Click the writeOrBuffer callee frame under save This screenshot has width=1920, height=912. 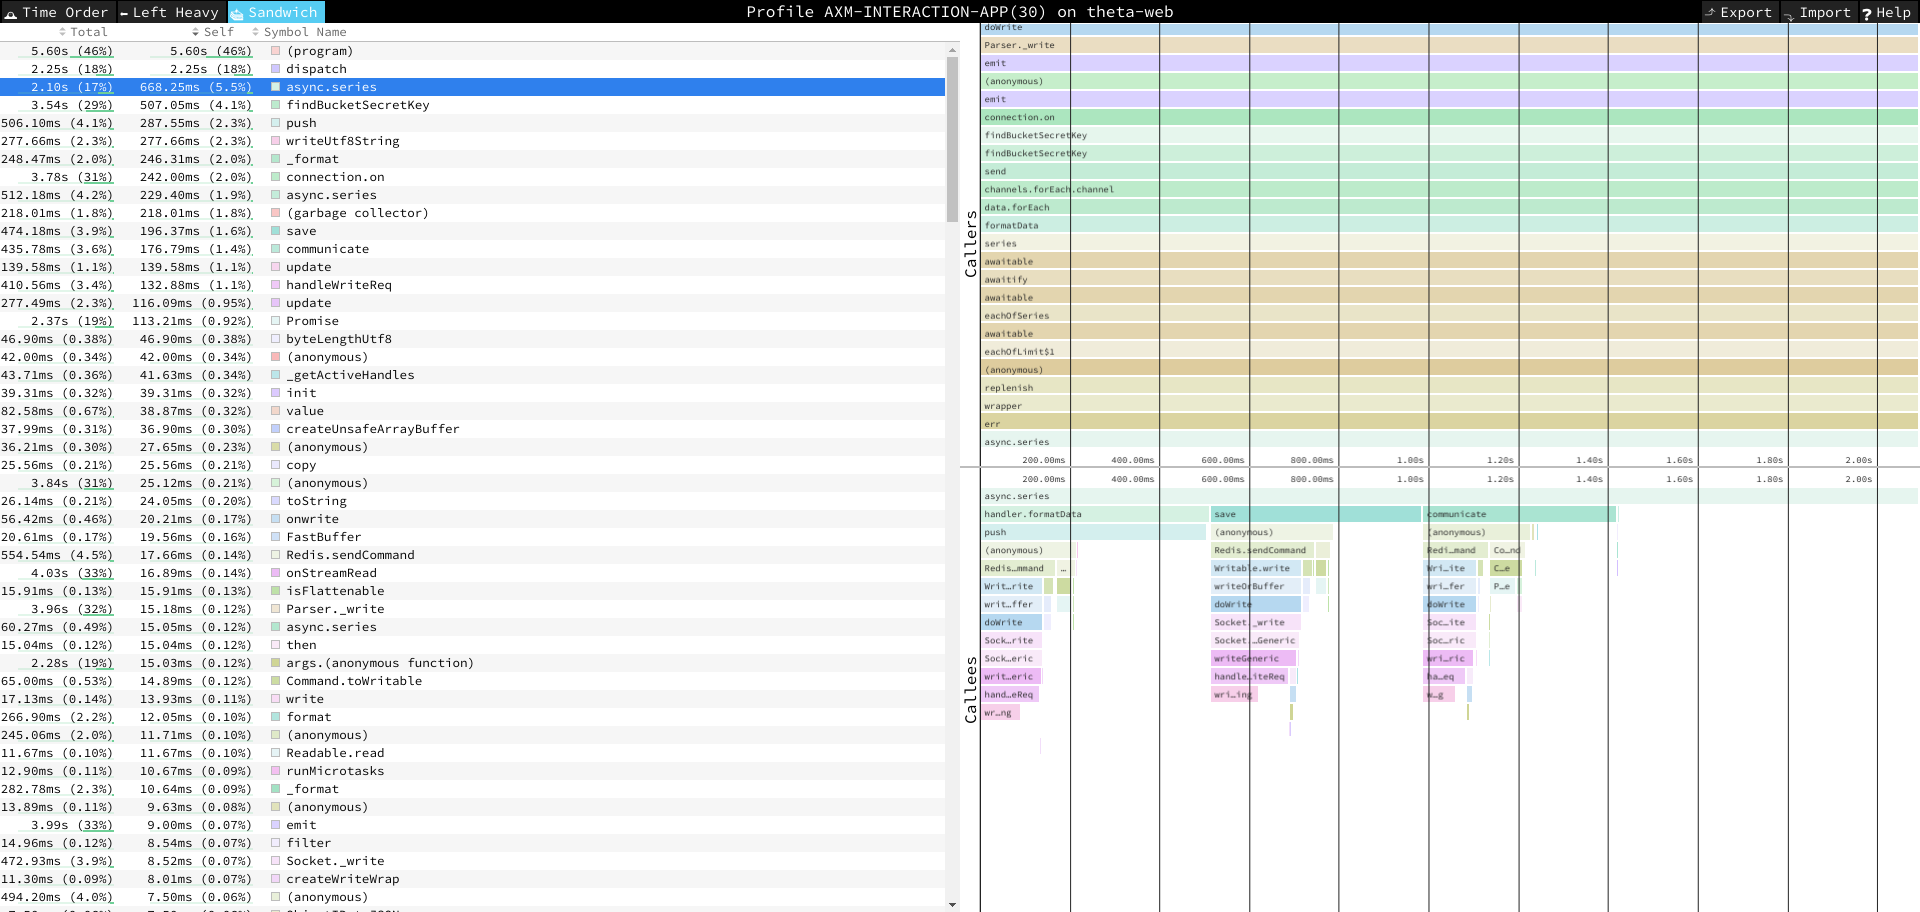point(1255,586)
